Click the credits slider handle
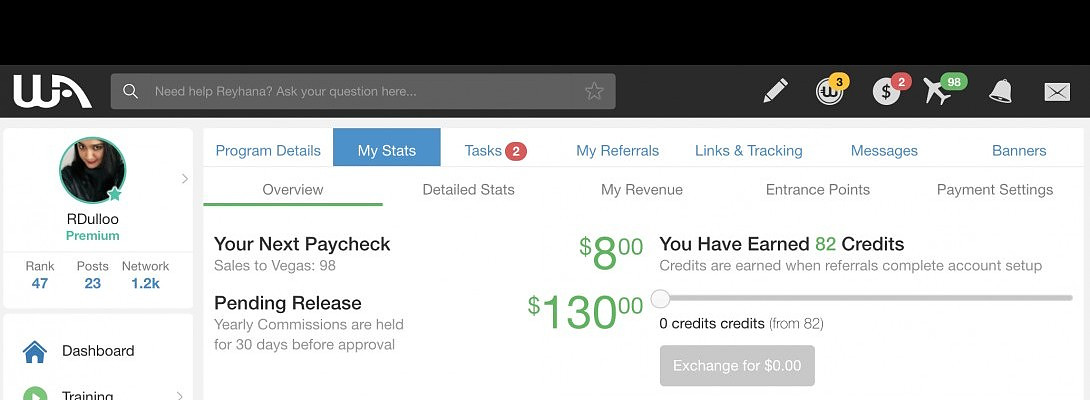Screen dimensions: 1090x400 click(x=660, y=298)
